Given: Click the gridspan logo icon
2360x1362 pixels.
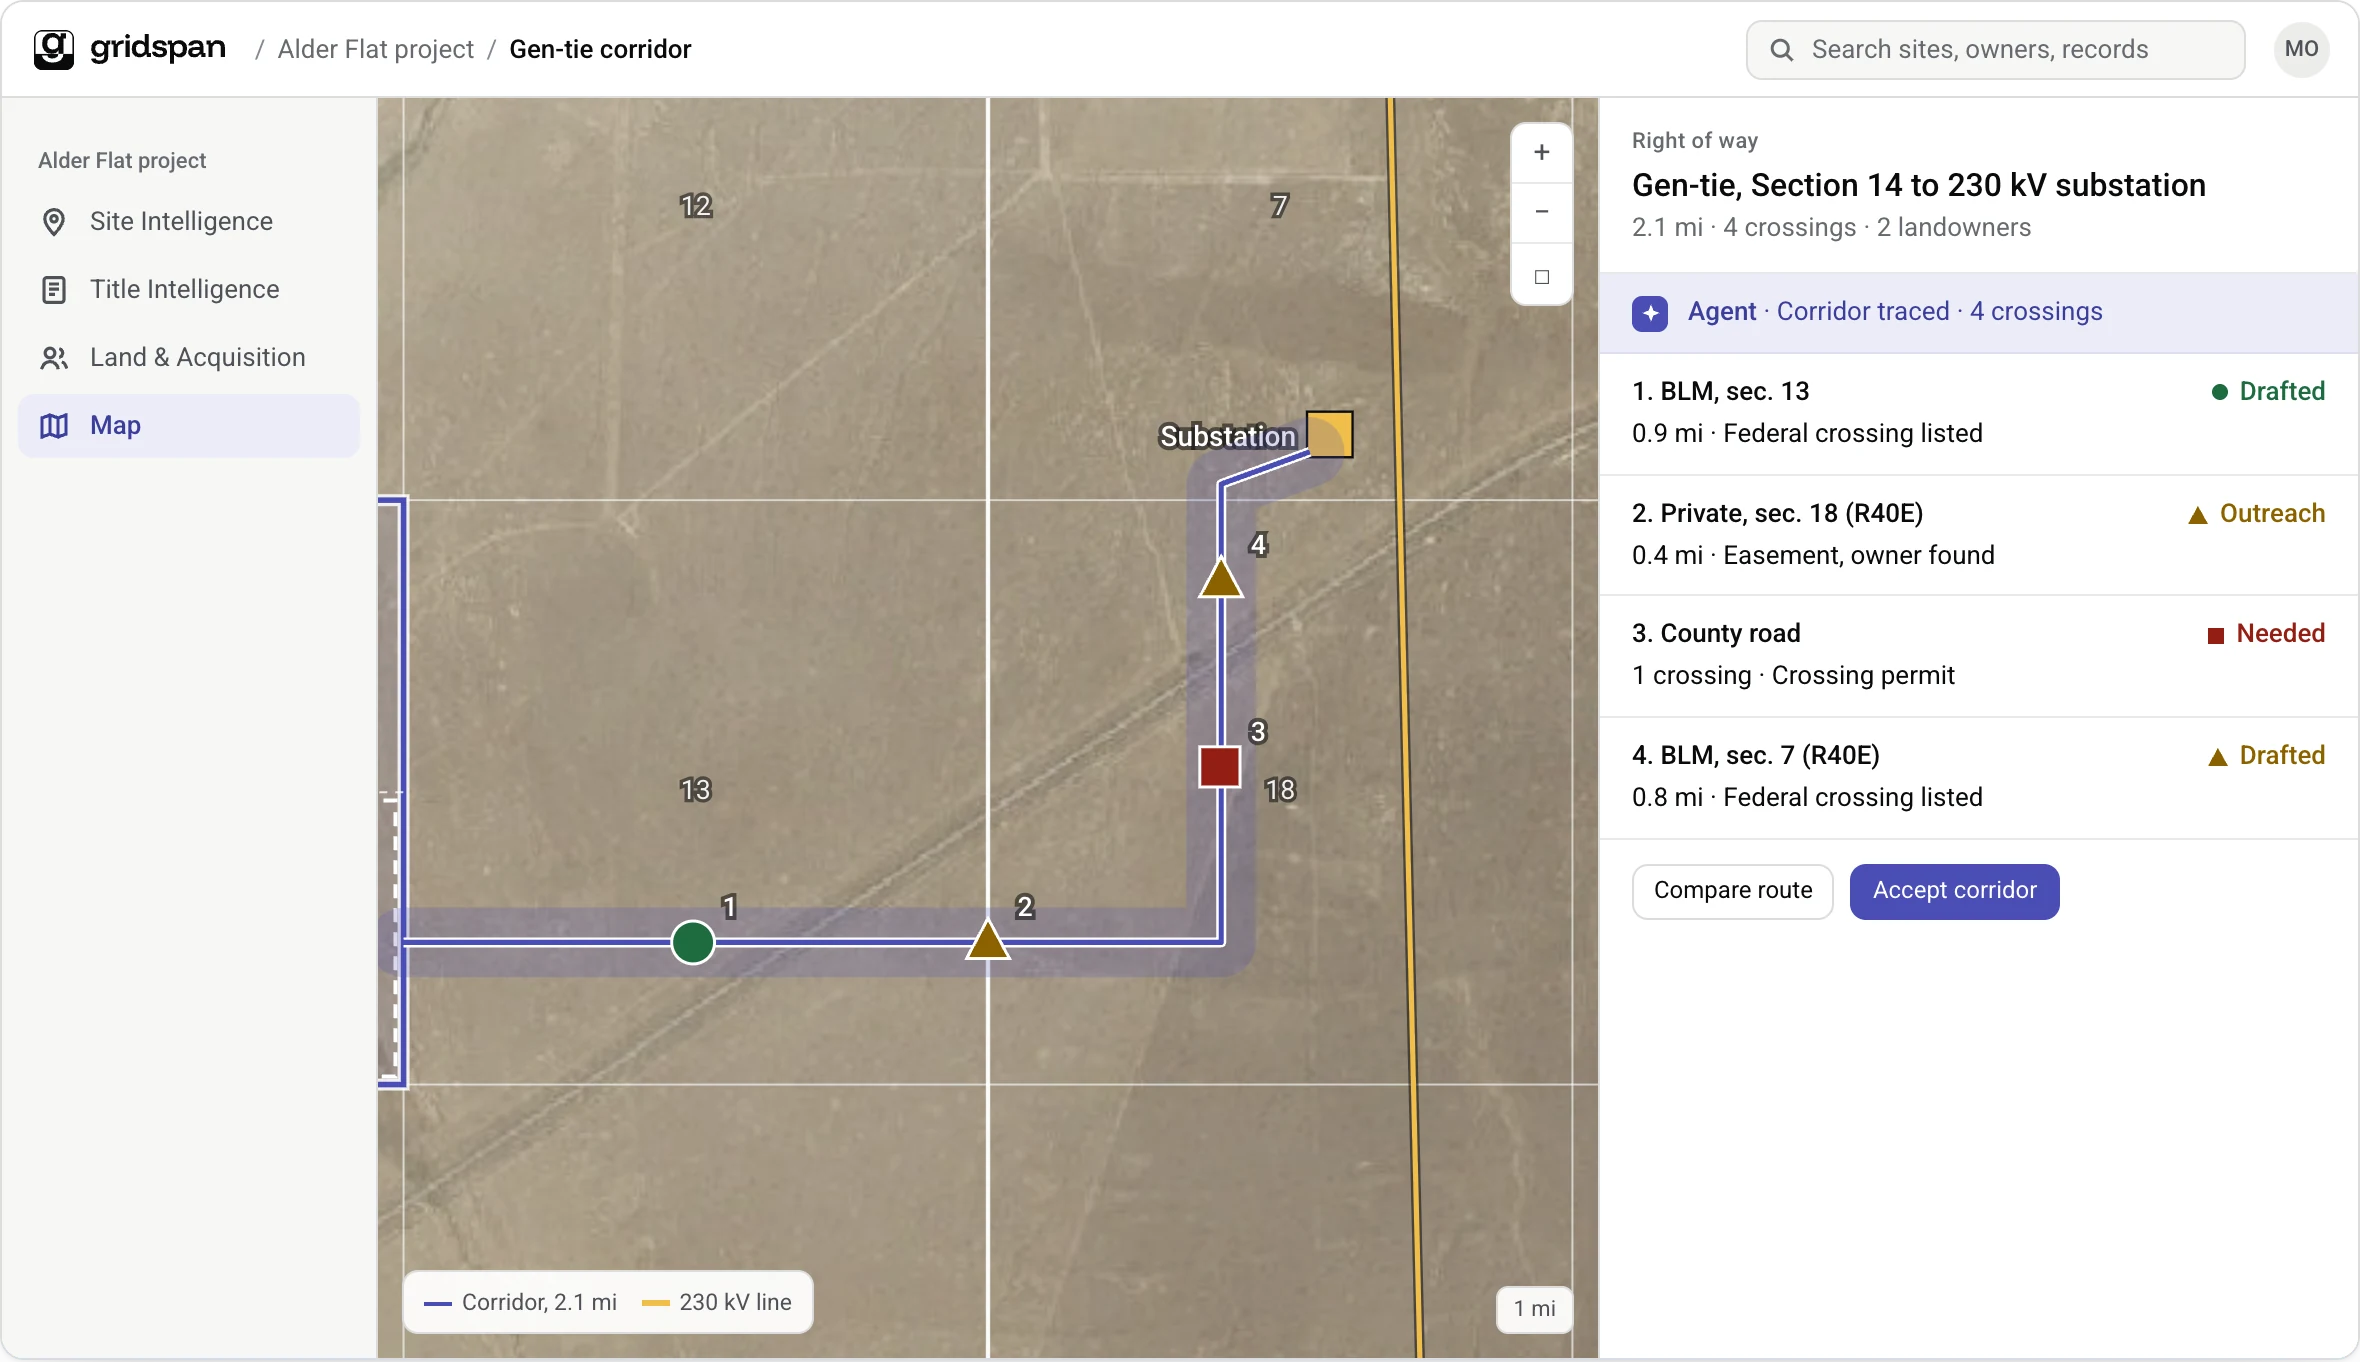Looking at the screenshot, I should click(x=54, y=49).
